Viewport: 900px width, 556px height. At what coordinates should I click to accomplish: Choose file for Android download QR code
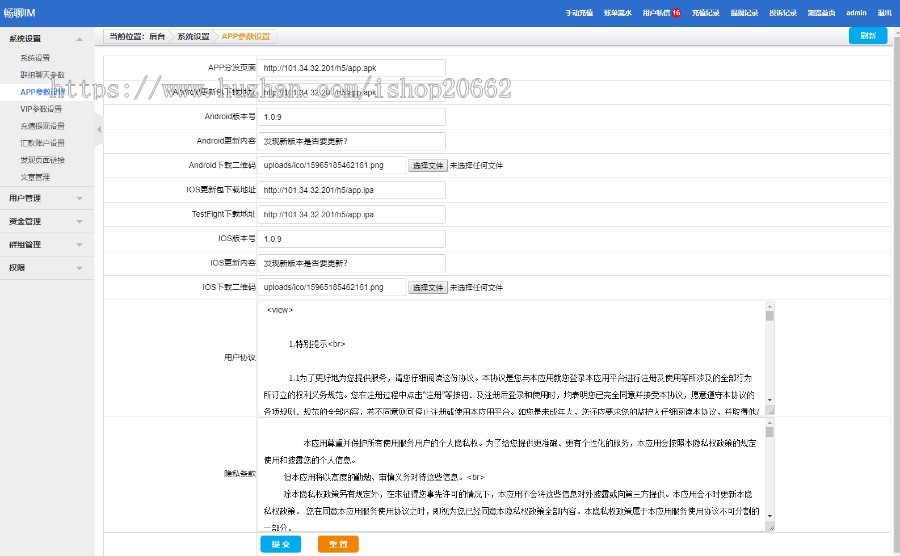(x=428, y=165)
